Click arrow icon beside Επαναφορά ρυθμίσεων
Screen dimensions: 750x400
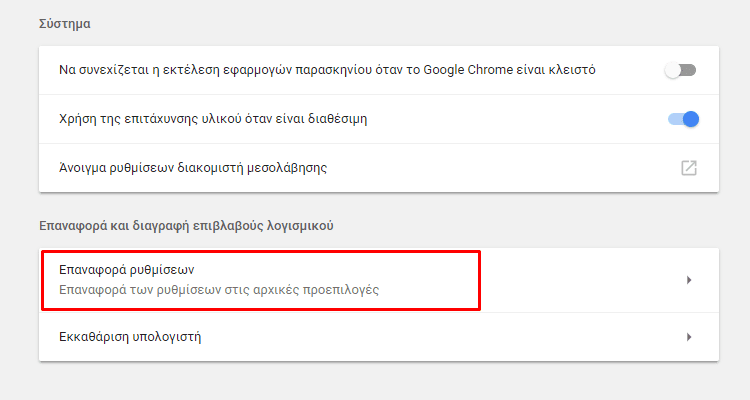[x=689, y=280]
